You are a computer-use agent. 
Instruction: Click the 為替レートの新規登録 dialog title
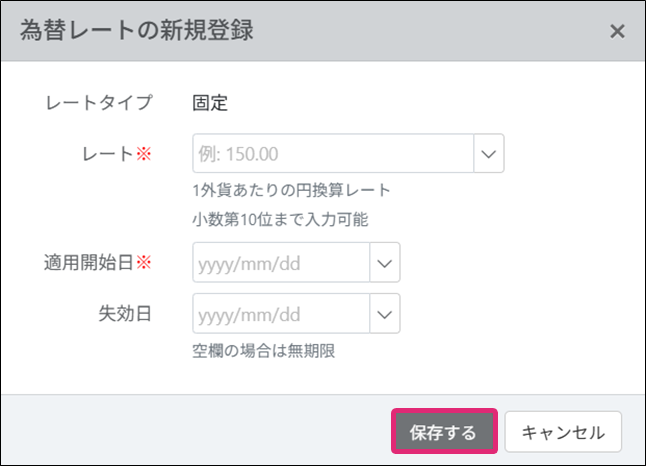(137, 31)
